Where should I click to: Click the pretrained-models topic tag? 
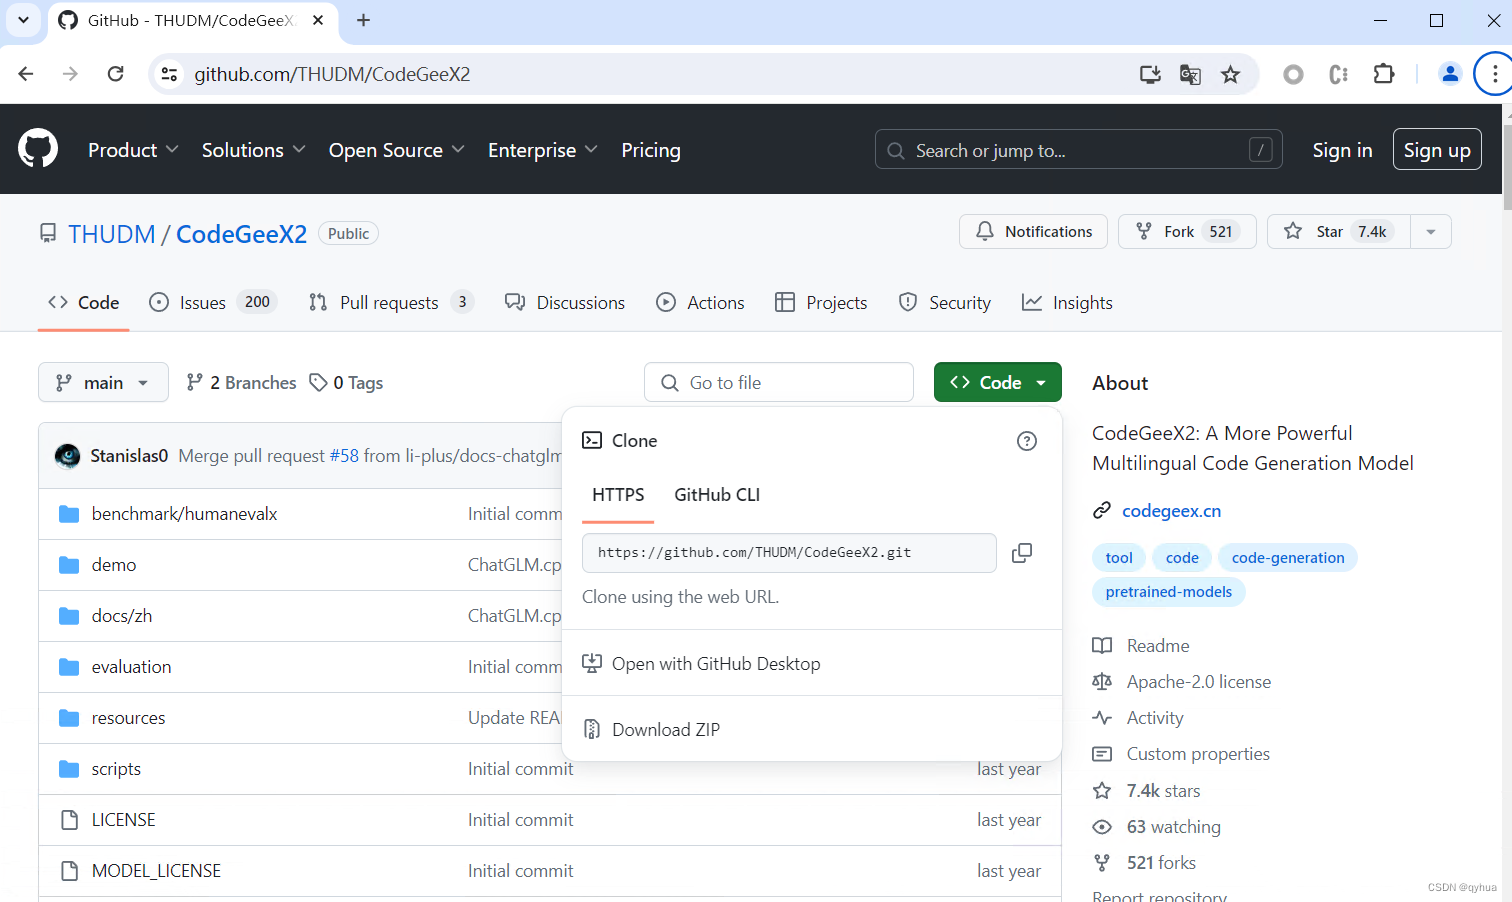(1168, 592)
